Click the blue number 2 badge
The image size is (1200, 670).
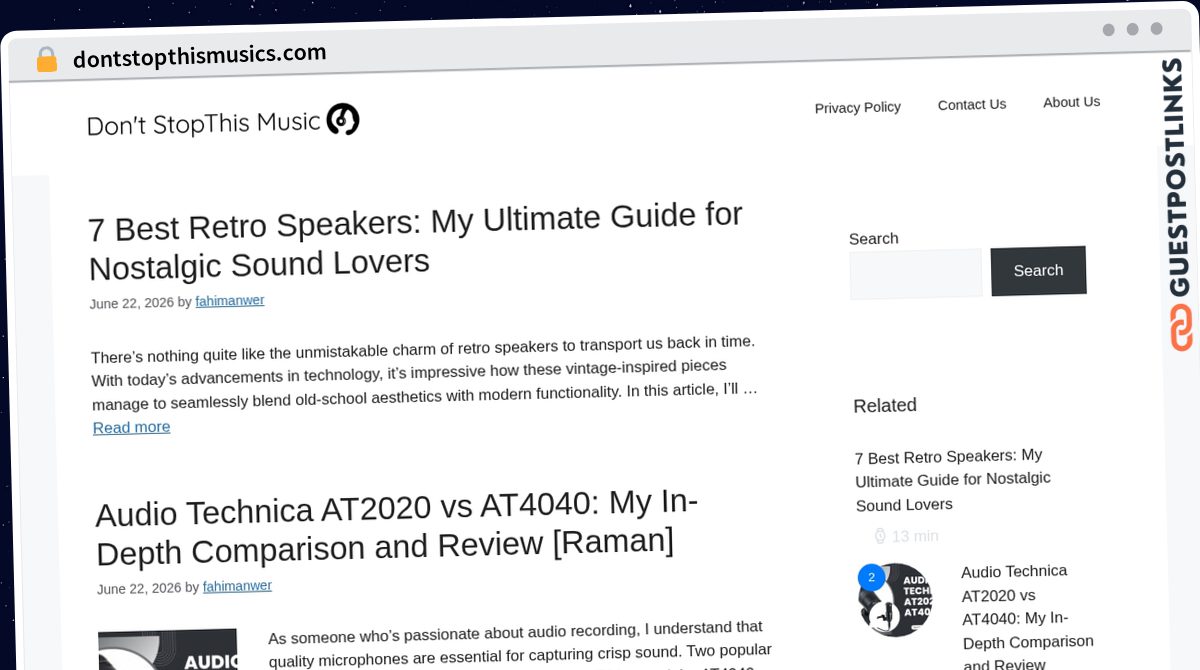(871, 578)
